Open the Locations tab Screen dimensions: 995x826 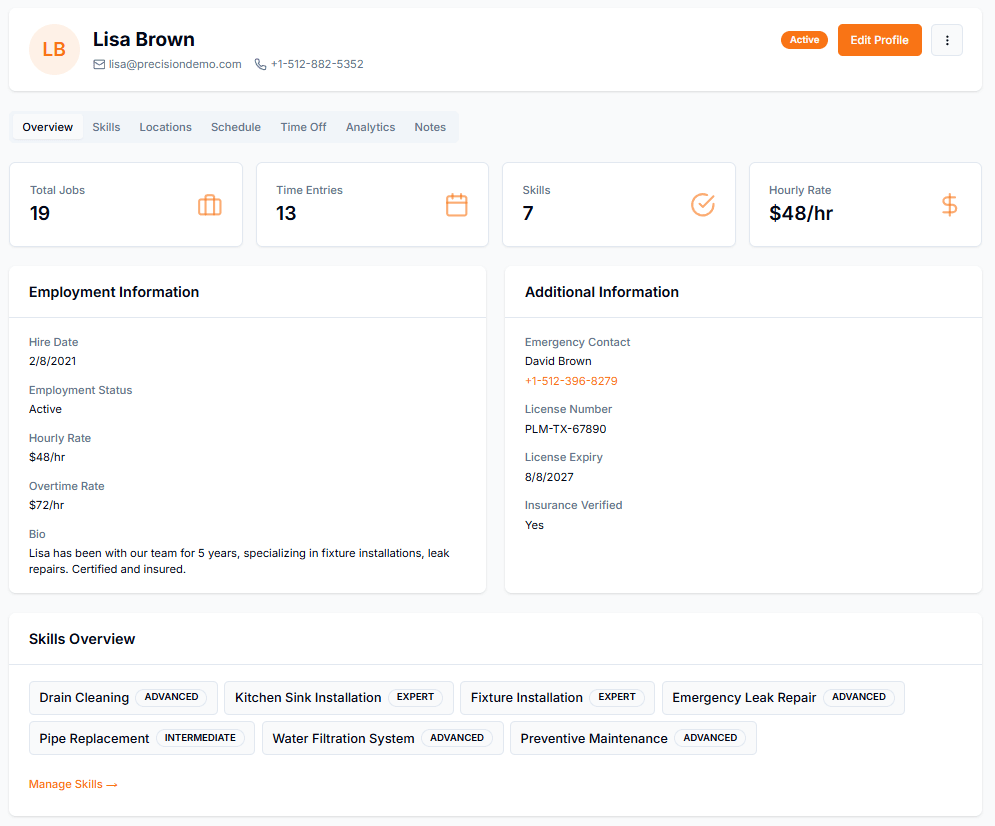click(166, 127)
